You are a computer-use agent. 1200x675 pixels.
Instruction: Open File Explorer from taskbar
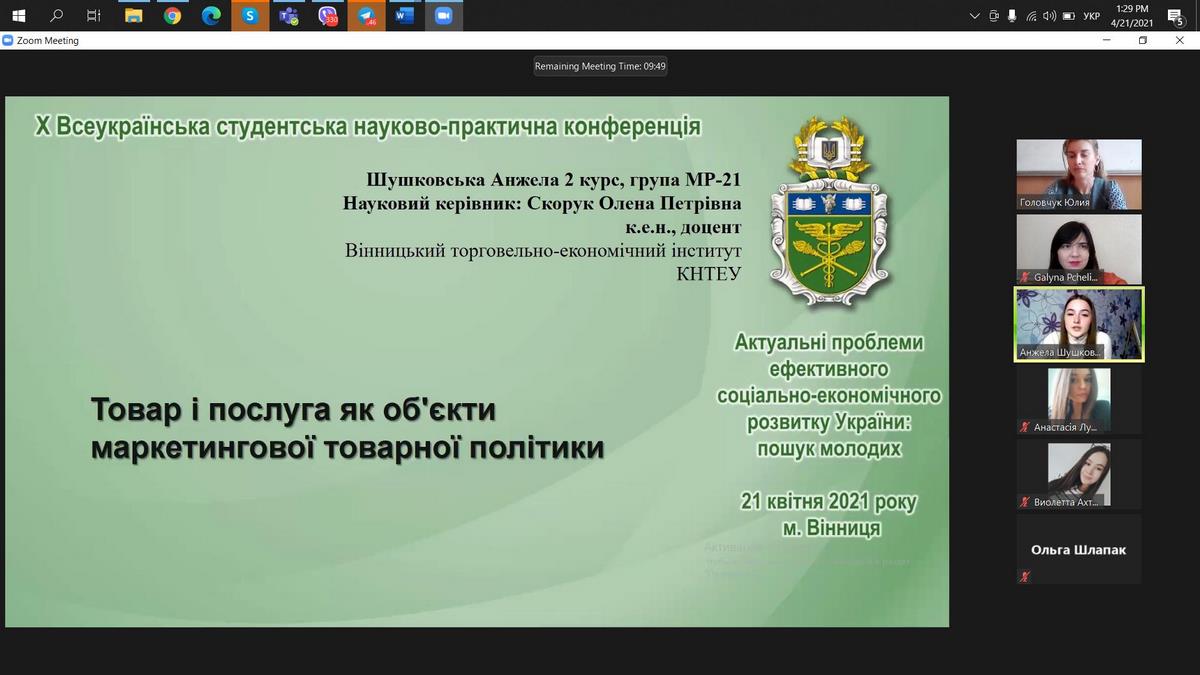click(x=133, y=15)
